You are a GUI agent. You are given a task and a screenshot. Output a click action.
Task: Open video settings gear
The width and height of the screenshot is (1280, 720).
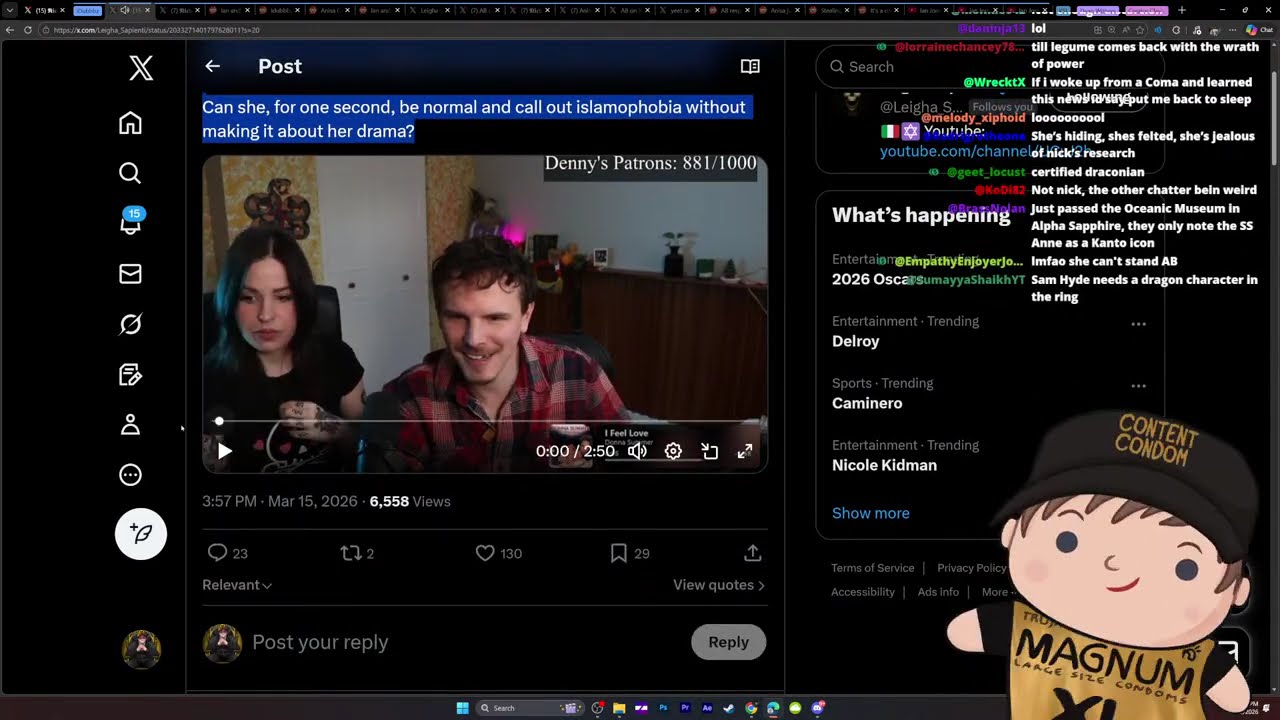(x=673, y=451)
